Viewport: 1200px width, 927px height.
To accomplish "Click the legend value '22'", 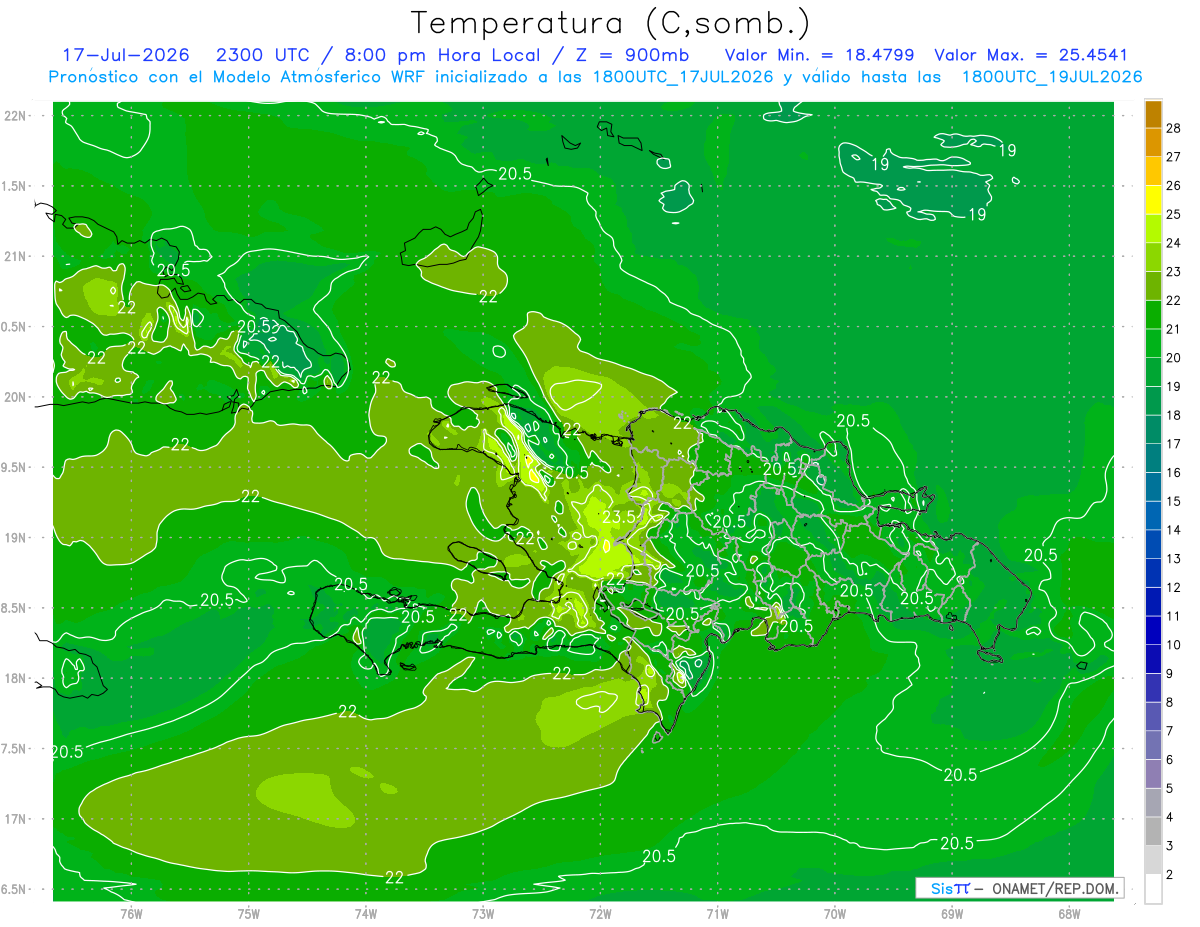I will [x=1173, y=300].
